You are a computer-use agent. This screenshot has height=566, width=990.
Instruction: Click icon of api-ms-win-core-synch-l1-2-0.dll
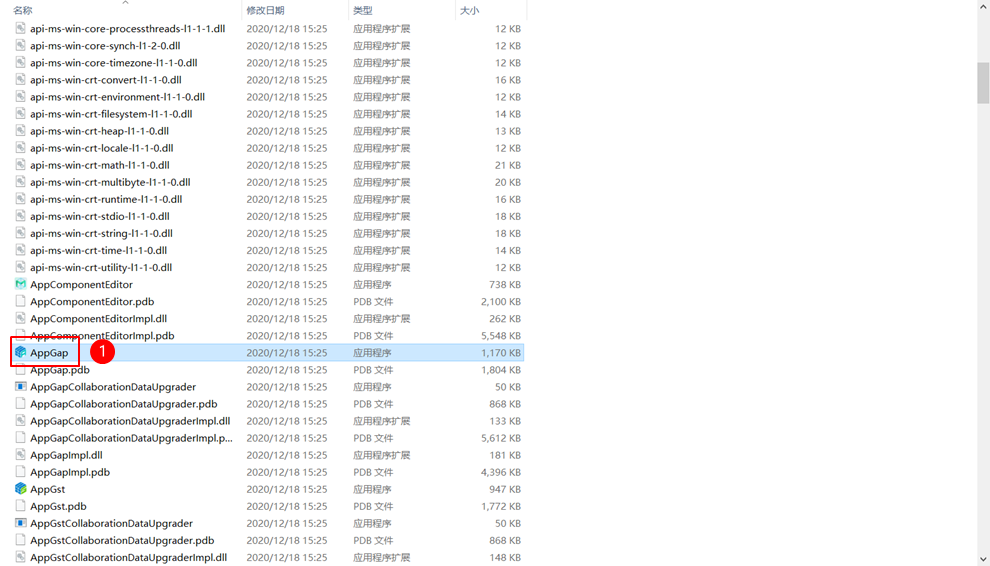21,45
